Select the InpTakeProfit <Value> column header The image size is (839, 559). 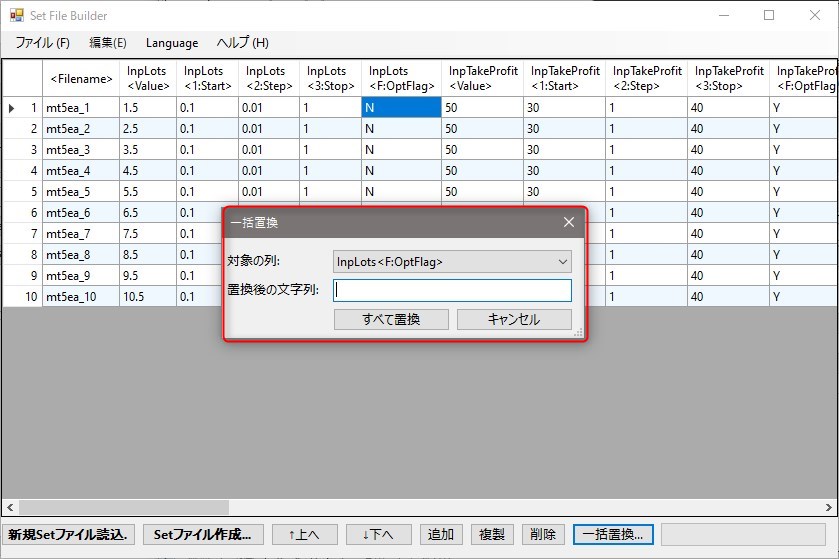tap(482, 78)
